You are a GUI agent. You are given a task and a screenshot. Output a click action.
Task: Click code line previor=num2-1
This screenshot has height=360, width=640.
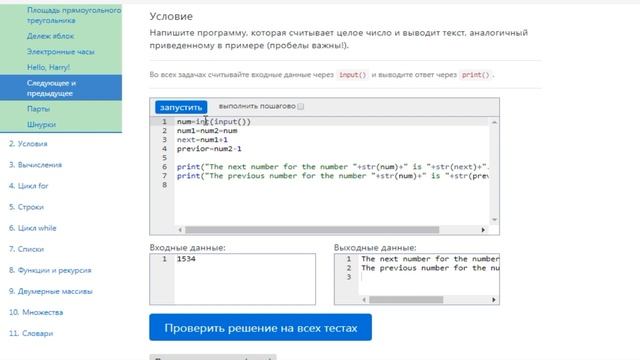tap(209, 149)
